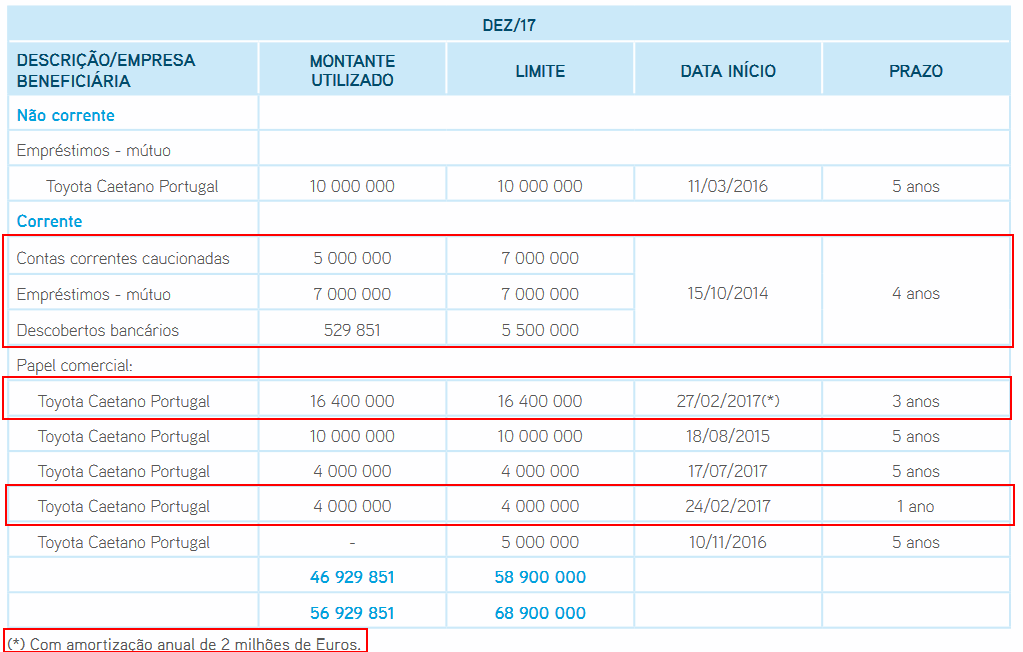Click the total limit 68 900 000
The height and width of the screenshot is (652, 1023).
coord(540,613)
